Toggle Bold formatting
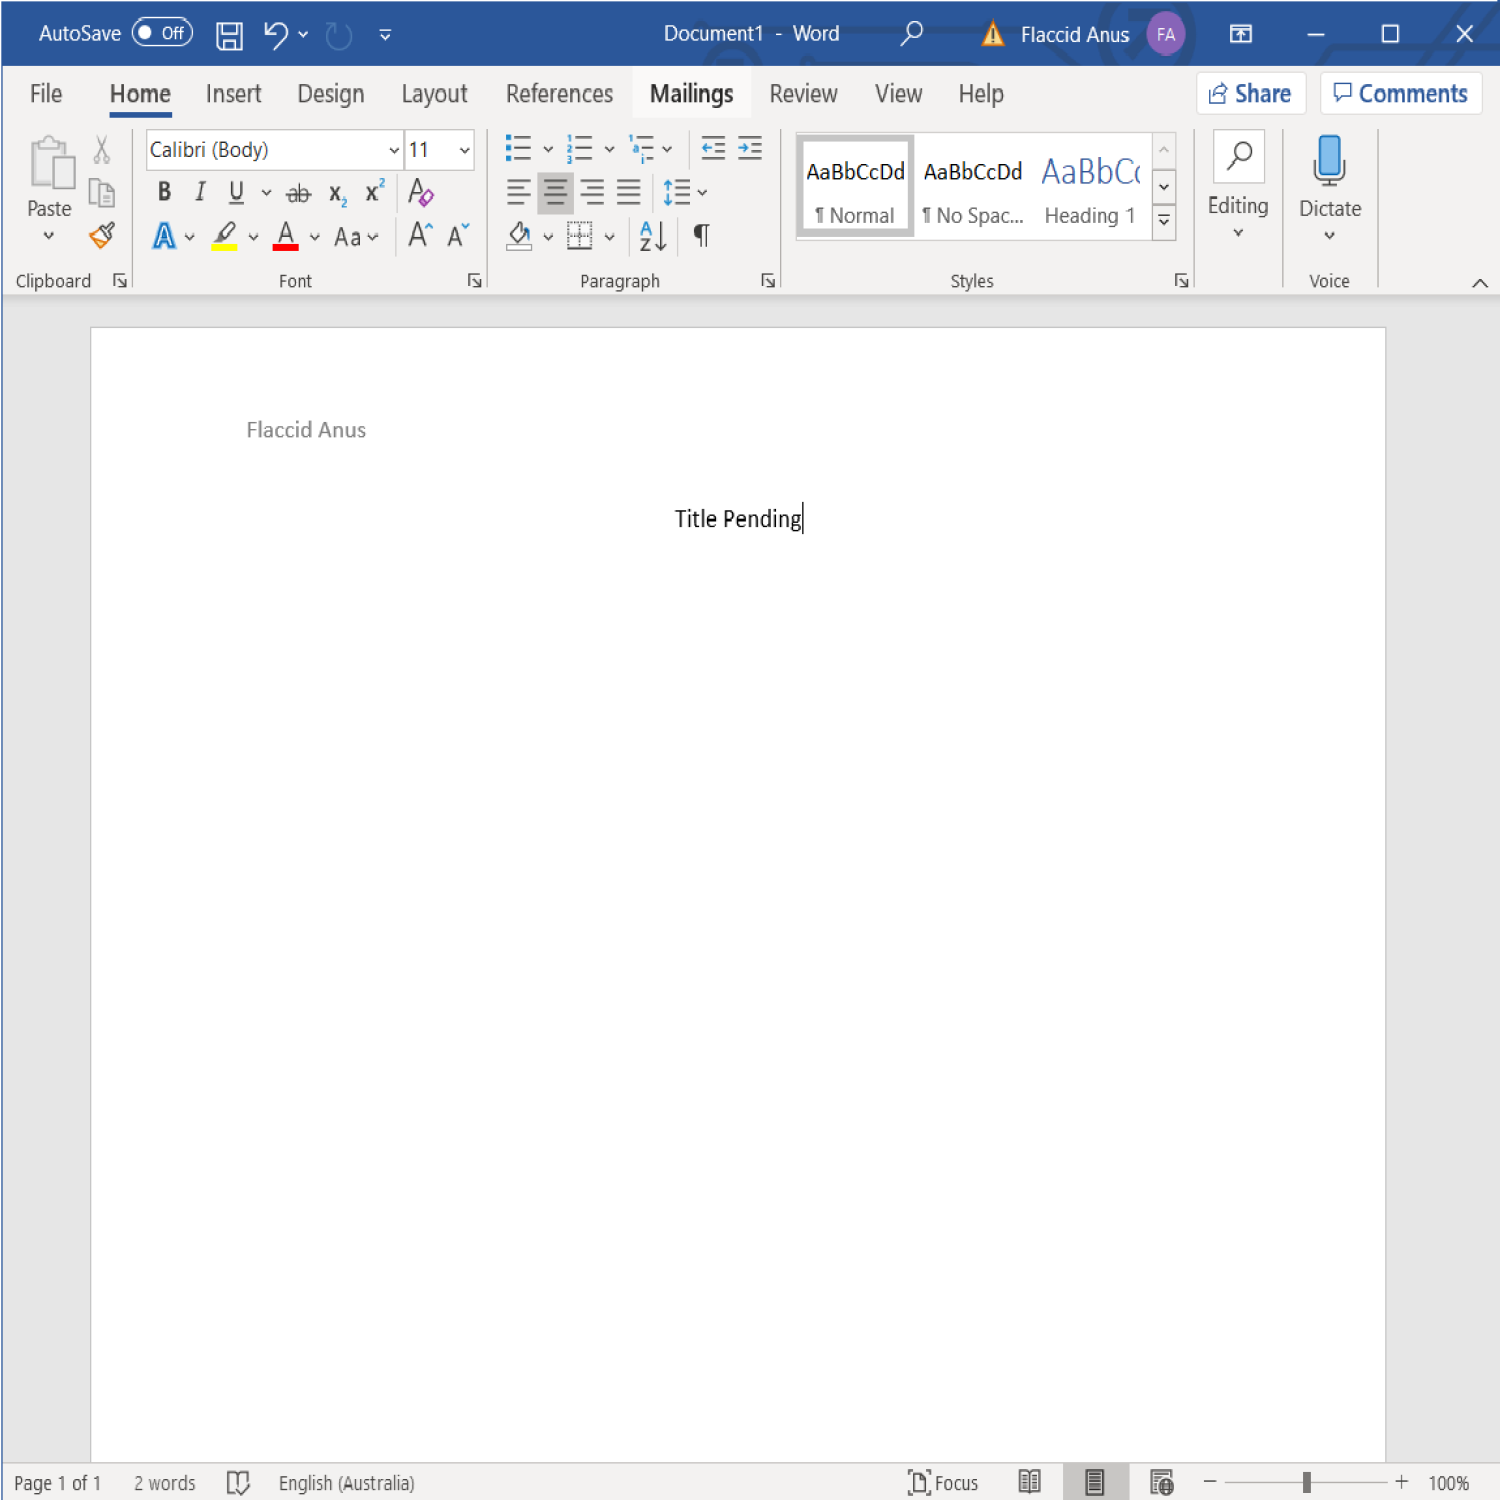Image resolution: width=1500 pixels, height=1500 pixels. [164, 192]
